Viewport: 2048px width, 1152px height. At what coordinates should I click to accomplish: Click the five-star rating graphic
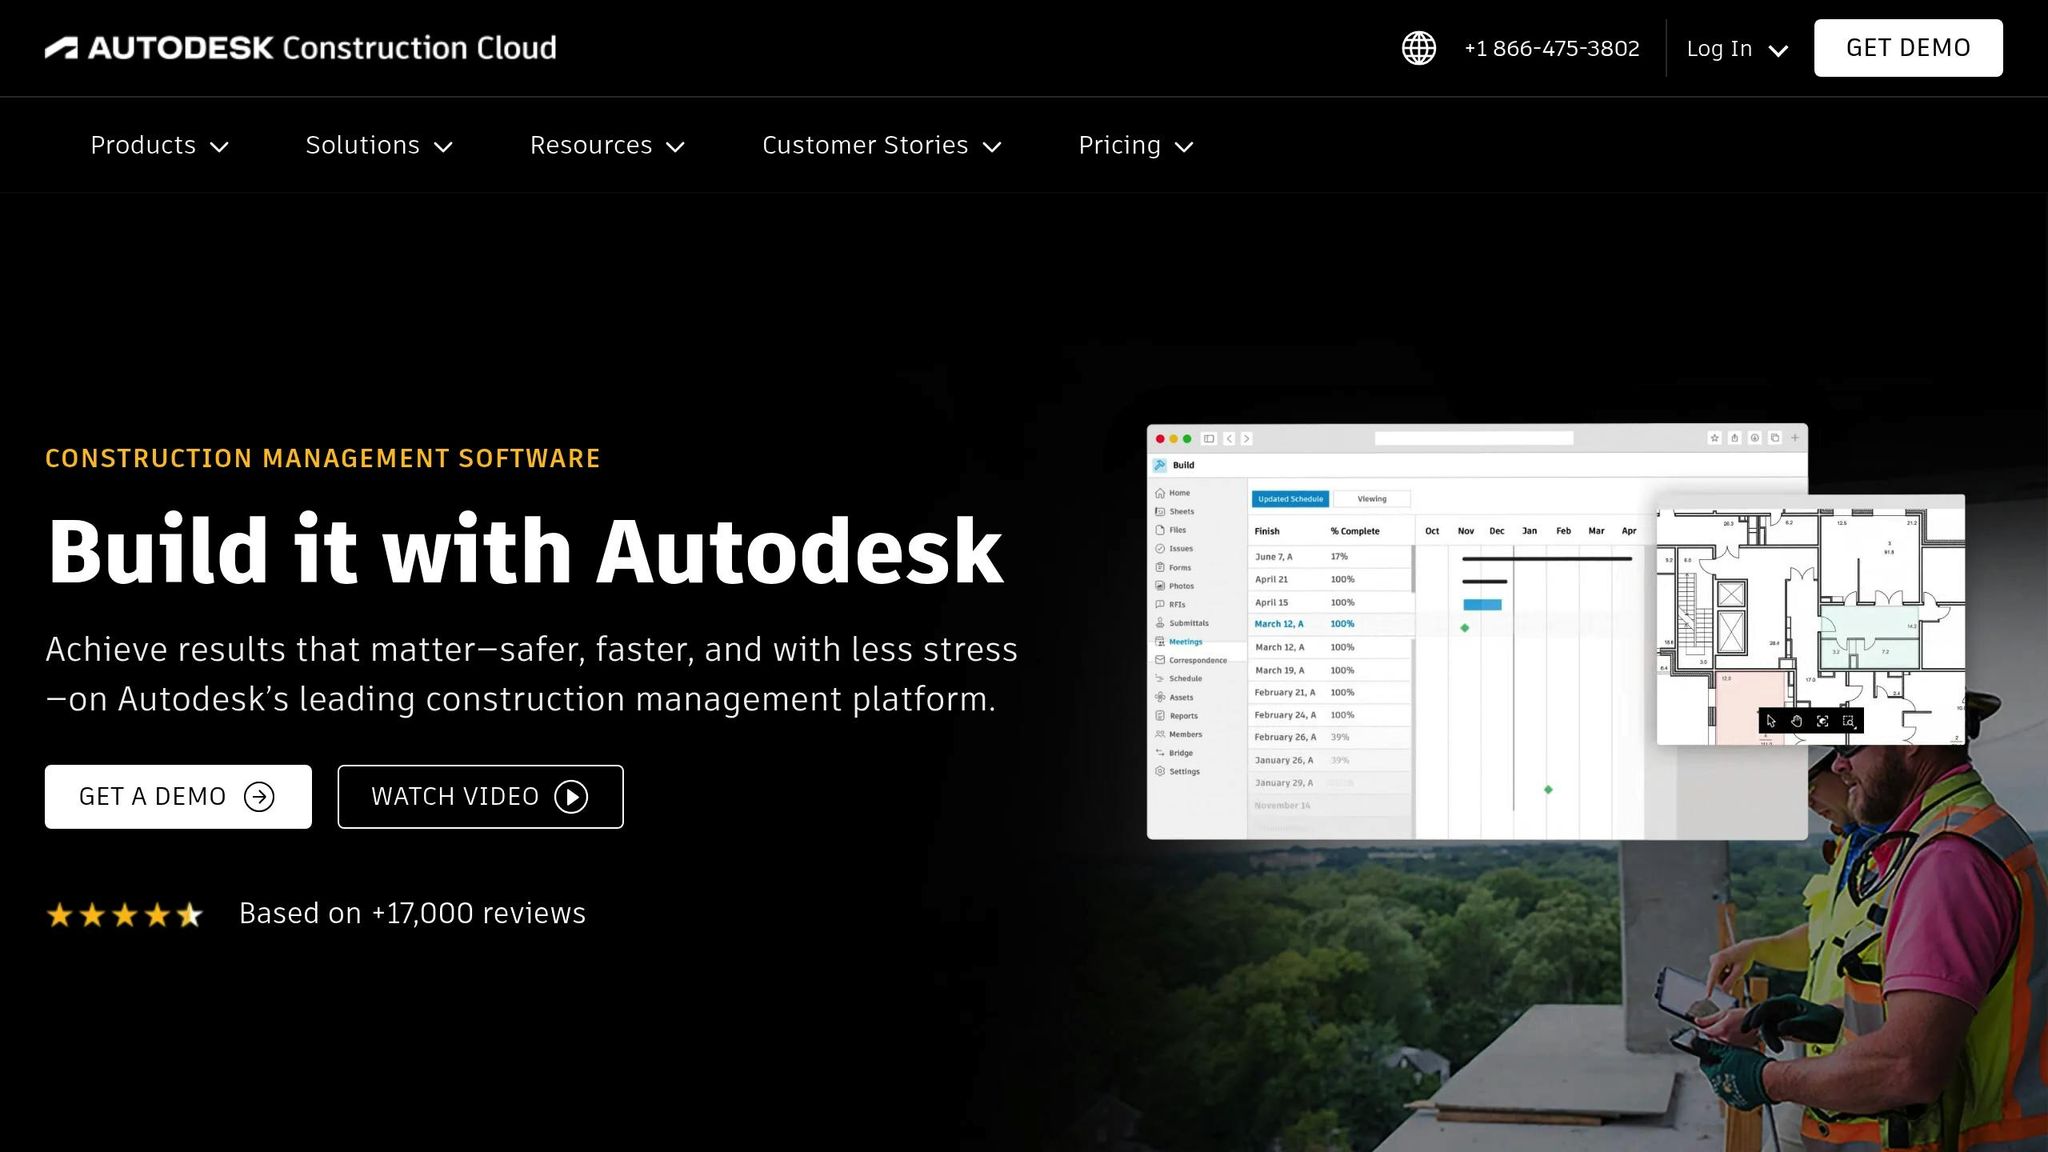coord(125,915)
